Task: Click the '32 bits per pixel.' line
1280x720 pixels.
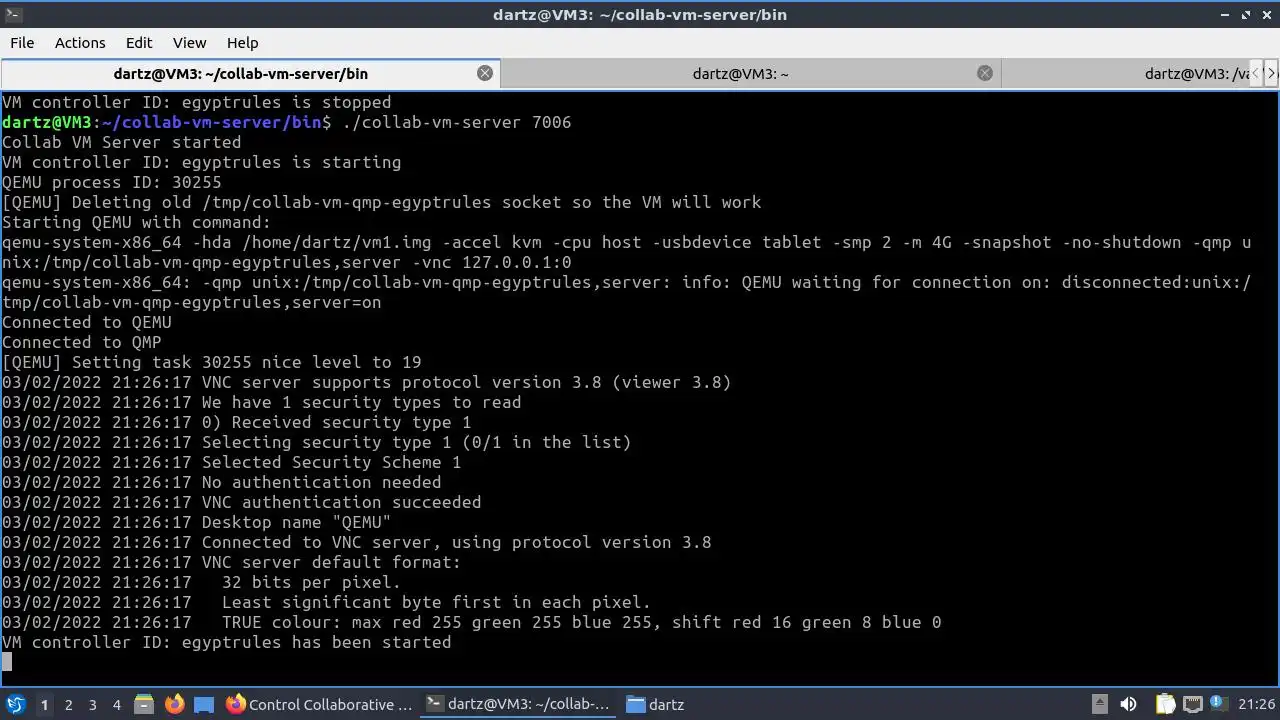Action: click(x=202, y=582)
